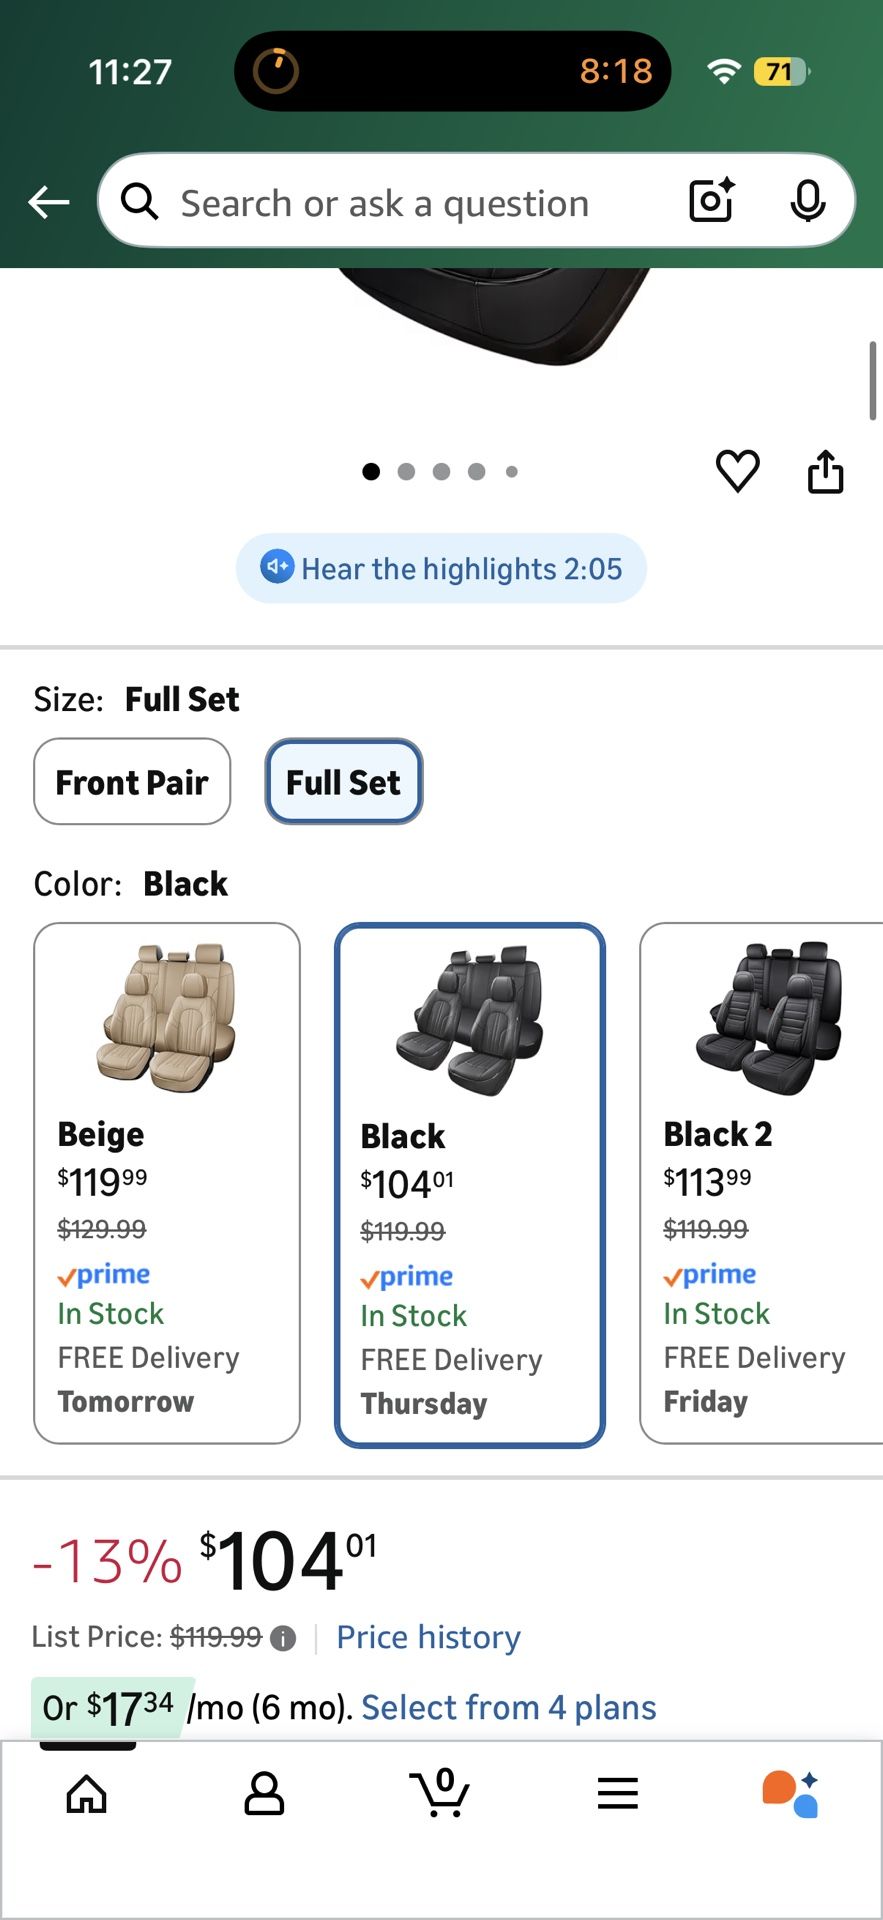Add item to wishlist with the heart icon
Image resolution: width=883 pixels, height=1920 pixels.
[x=738, y=471]
